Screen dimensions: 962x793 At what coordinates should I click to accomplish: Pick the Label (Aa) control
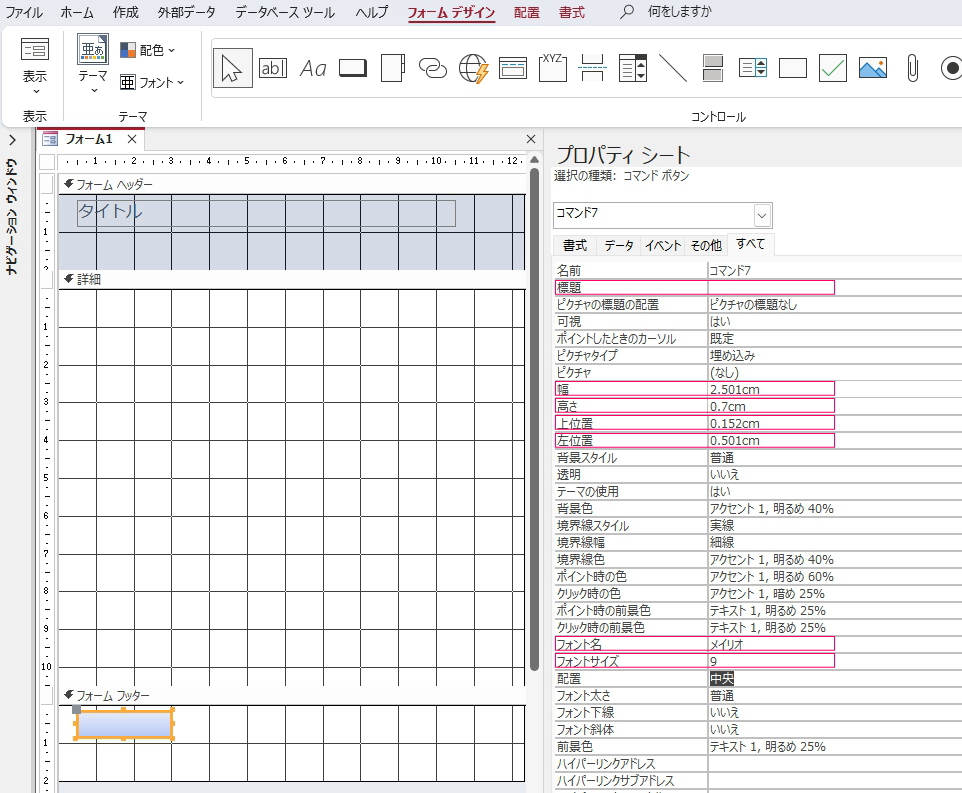313,68
